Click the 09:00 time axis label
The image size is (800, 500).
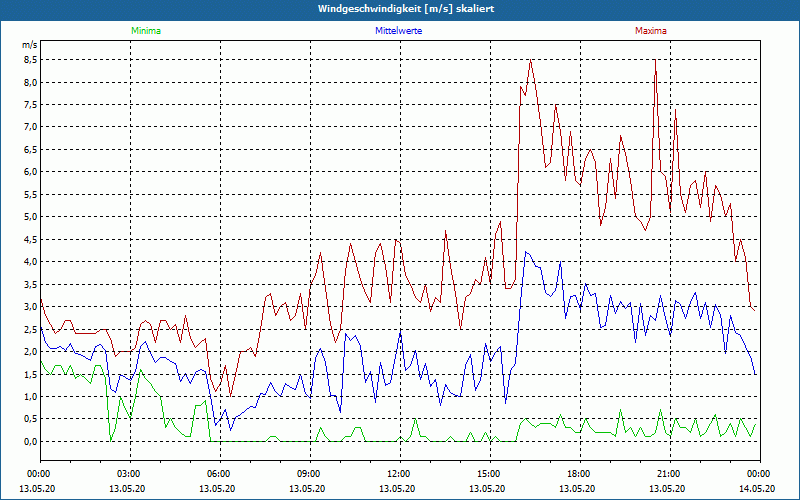tap(308, 474)
